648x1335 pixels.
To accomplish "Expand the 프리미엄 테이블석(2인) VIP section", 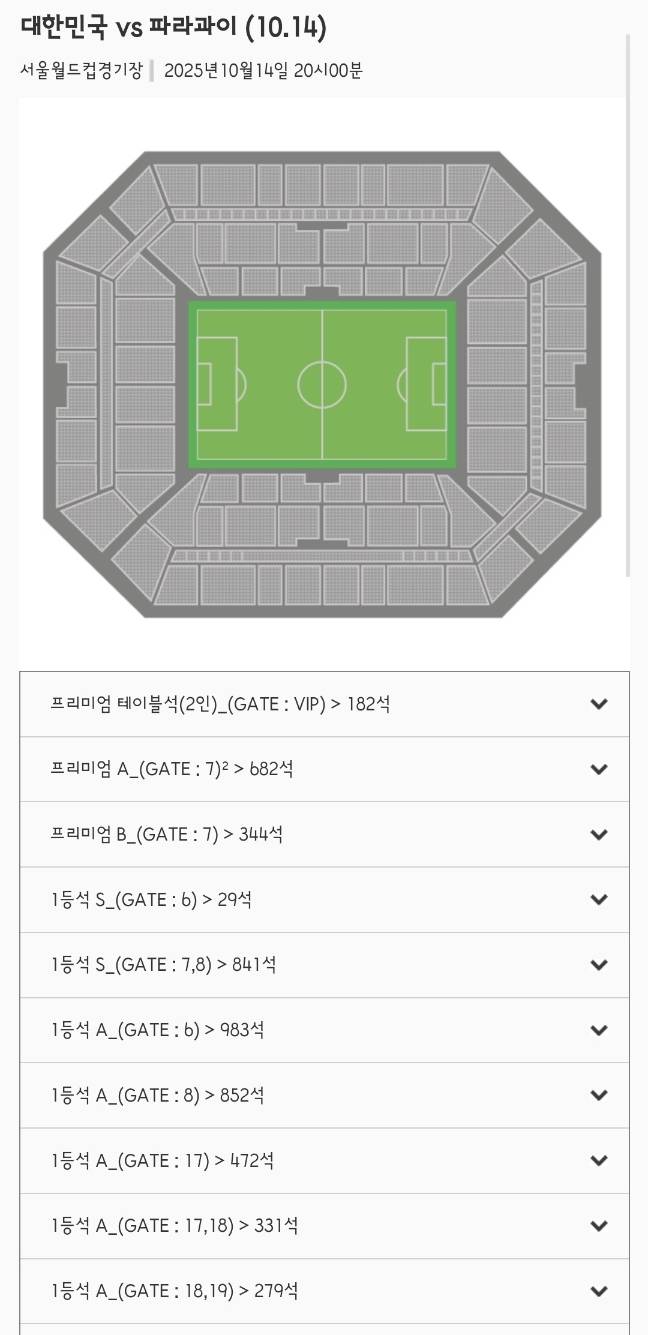I will pos(598,704).
